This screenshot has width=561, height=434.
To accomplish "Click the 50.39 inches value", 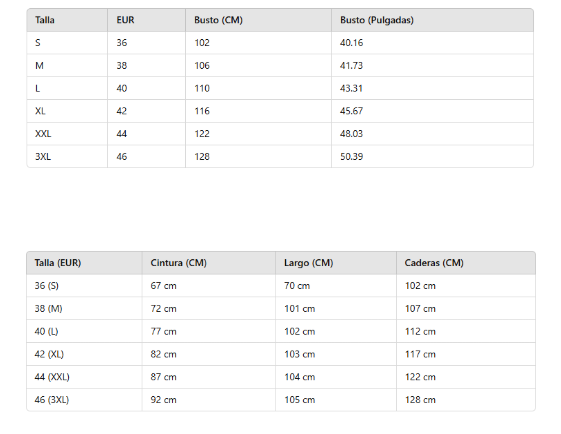I will 351,157.
